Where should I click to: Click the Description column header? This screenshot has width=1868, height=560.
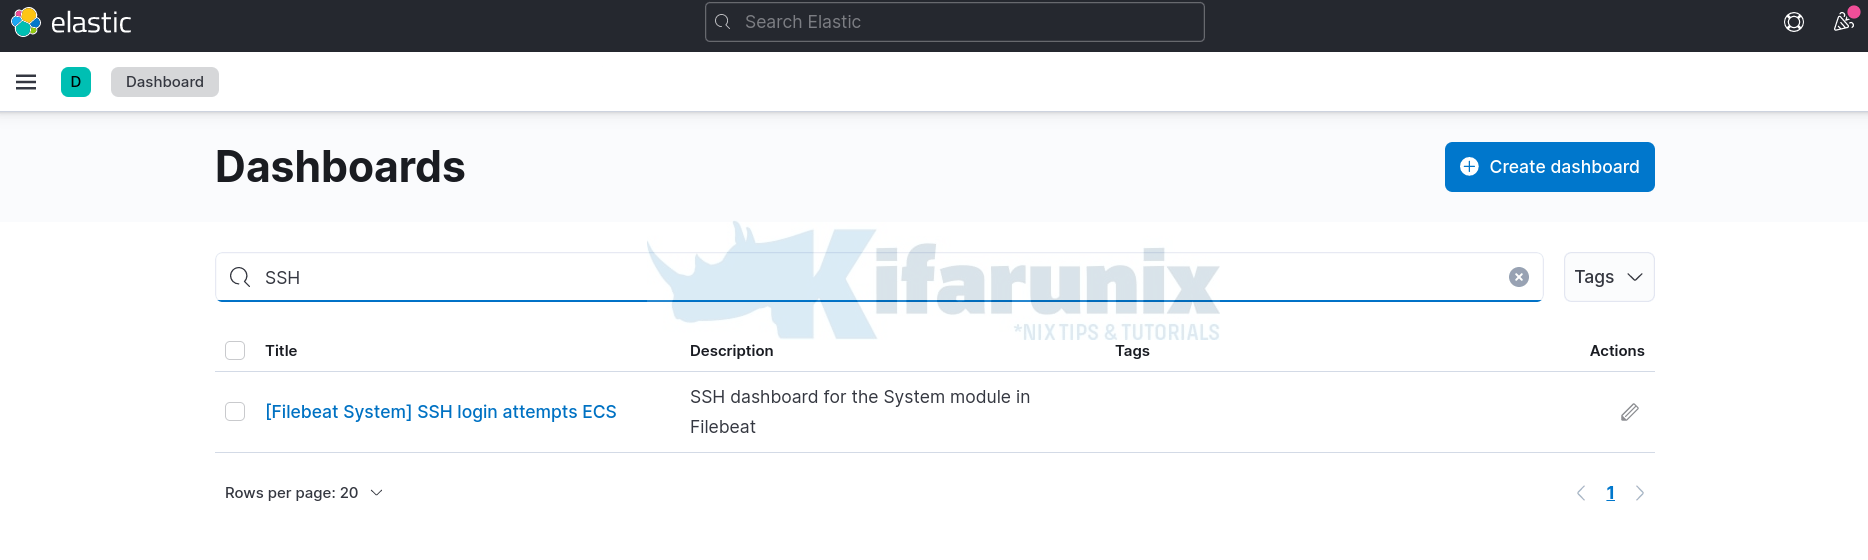click(732, 350)
